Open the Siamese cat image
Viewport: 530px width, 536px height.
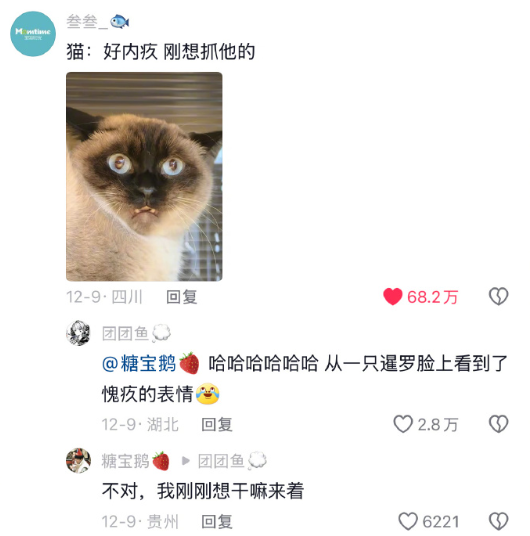tap(144, 176)
